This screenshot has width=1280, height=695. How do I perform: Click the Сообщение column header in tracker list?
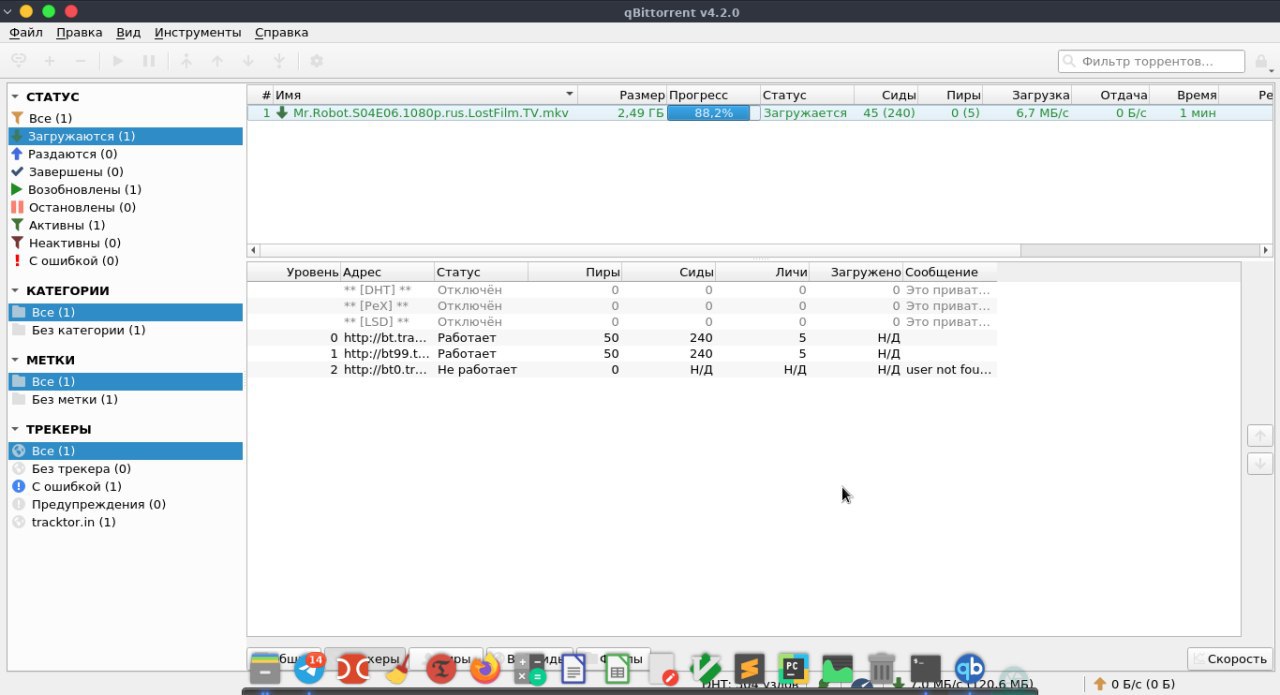click(x=950, y=272)
